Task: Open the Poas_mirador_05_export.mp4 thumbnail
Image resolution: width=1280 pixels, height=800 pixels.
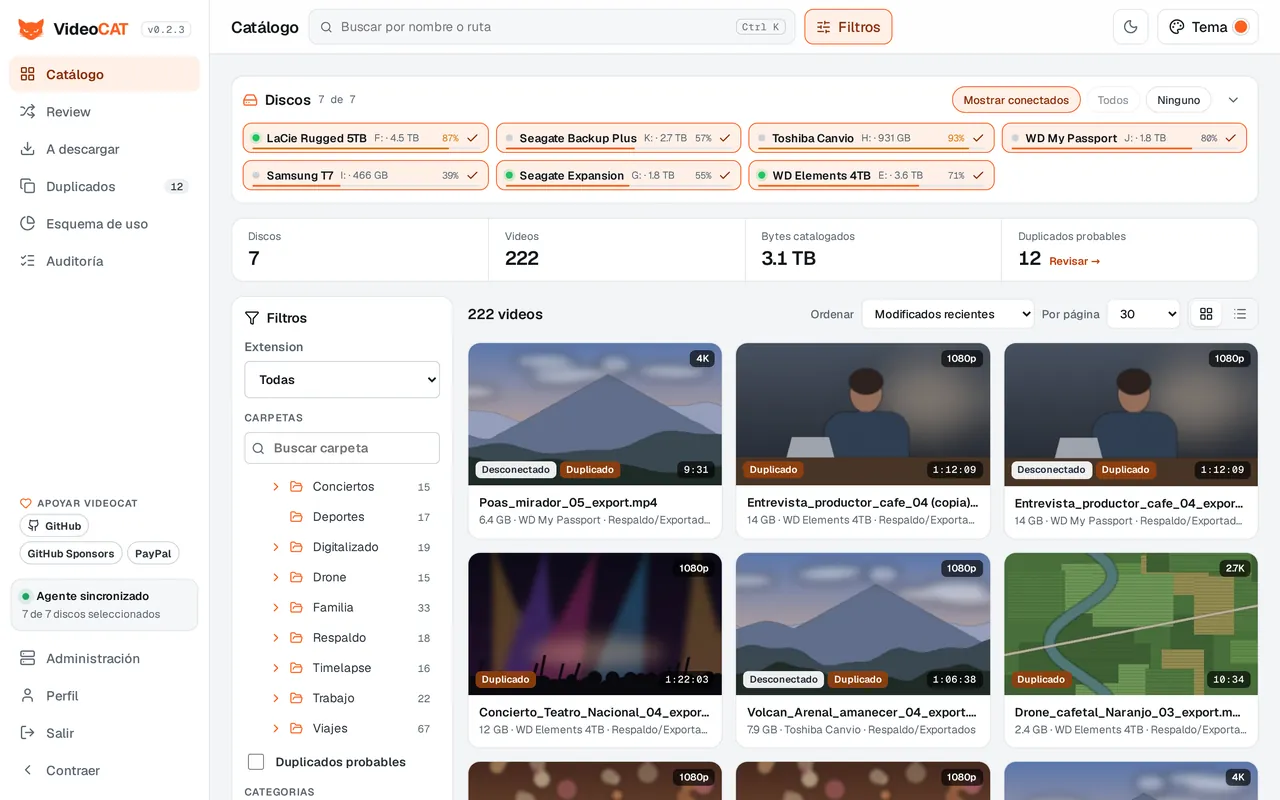Action: coord(595,414)
